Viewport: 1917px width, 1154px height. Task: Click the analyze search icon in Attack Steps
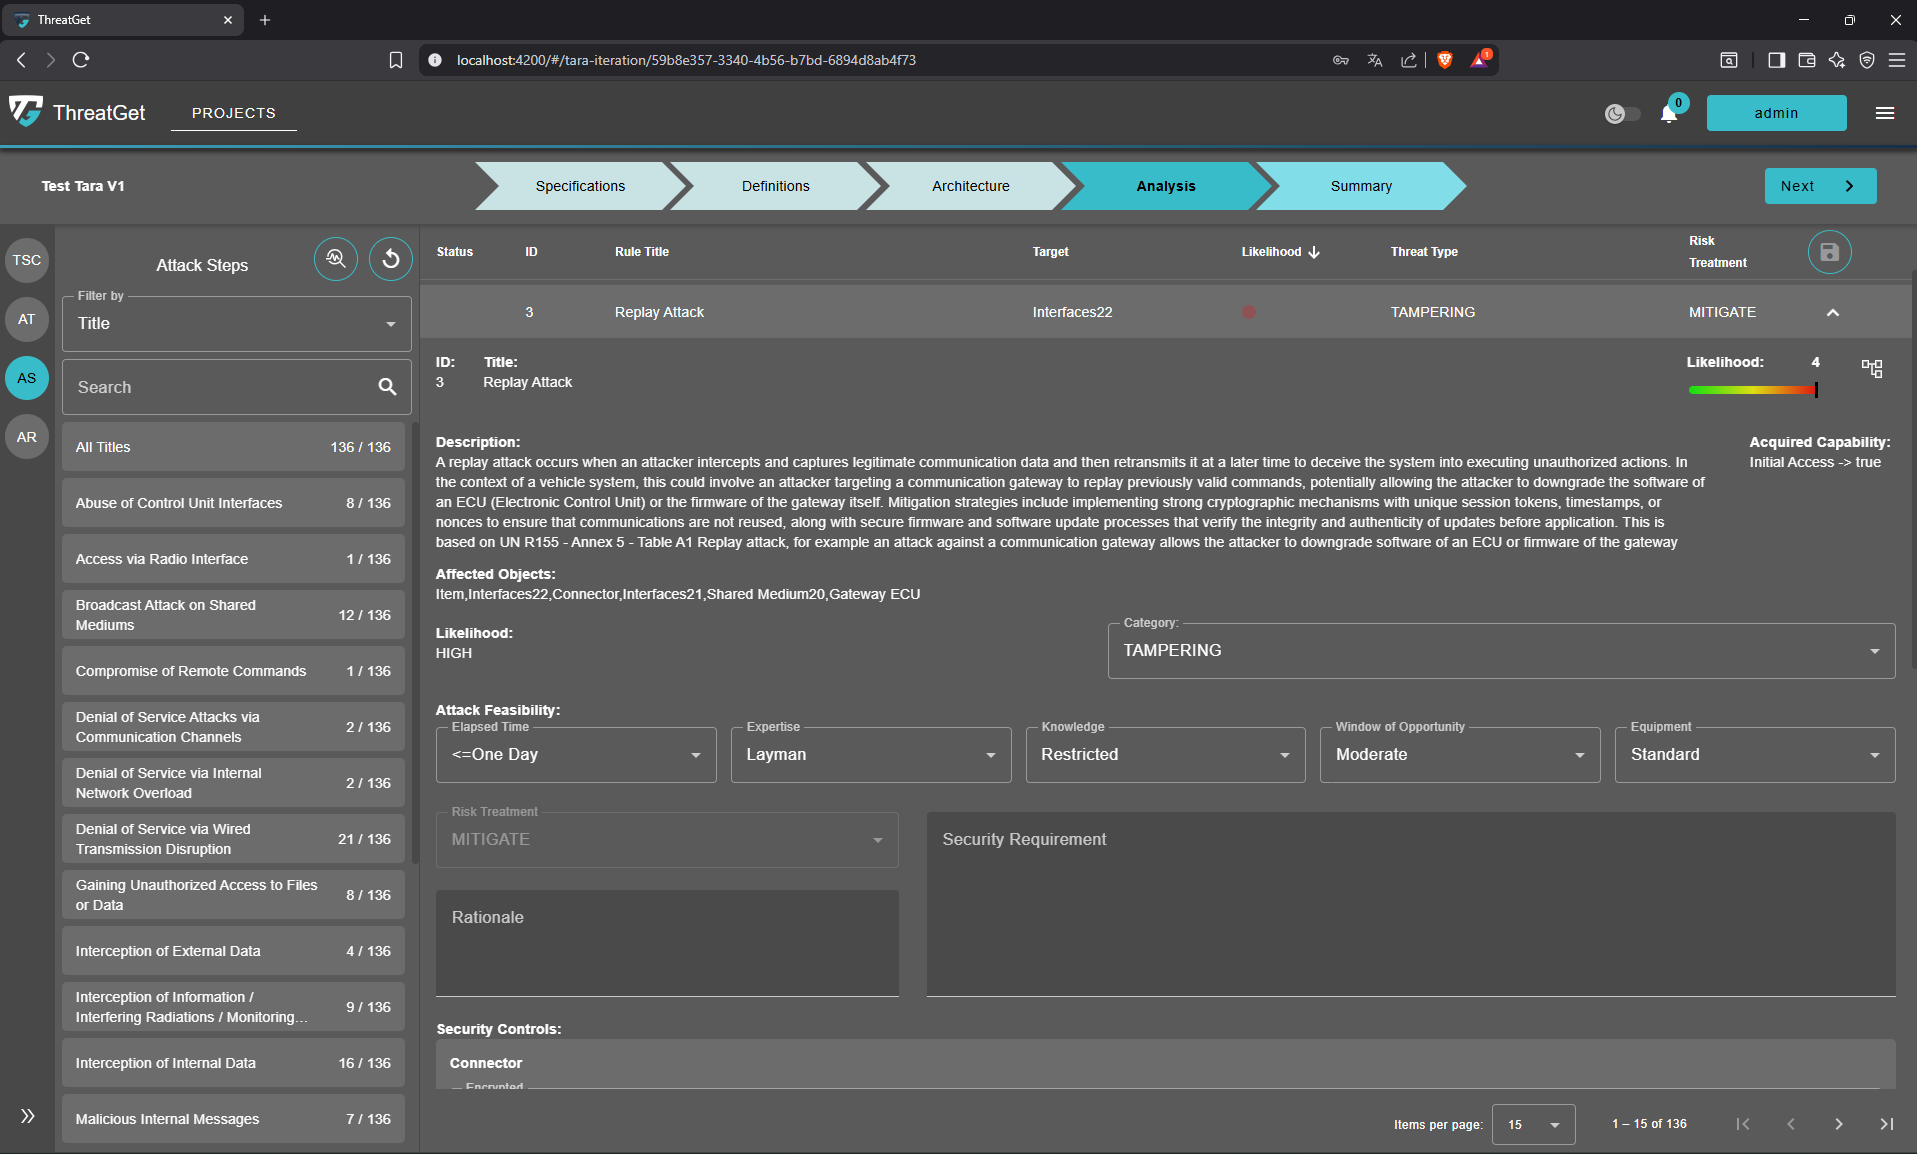[x=336, y=259]
